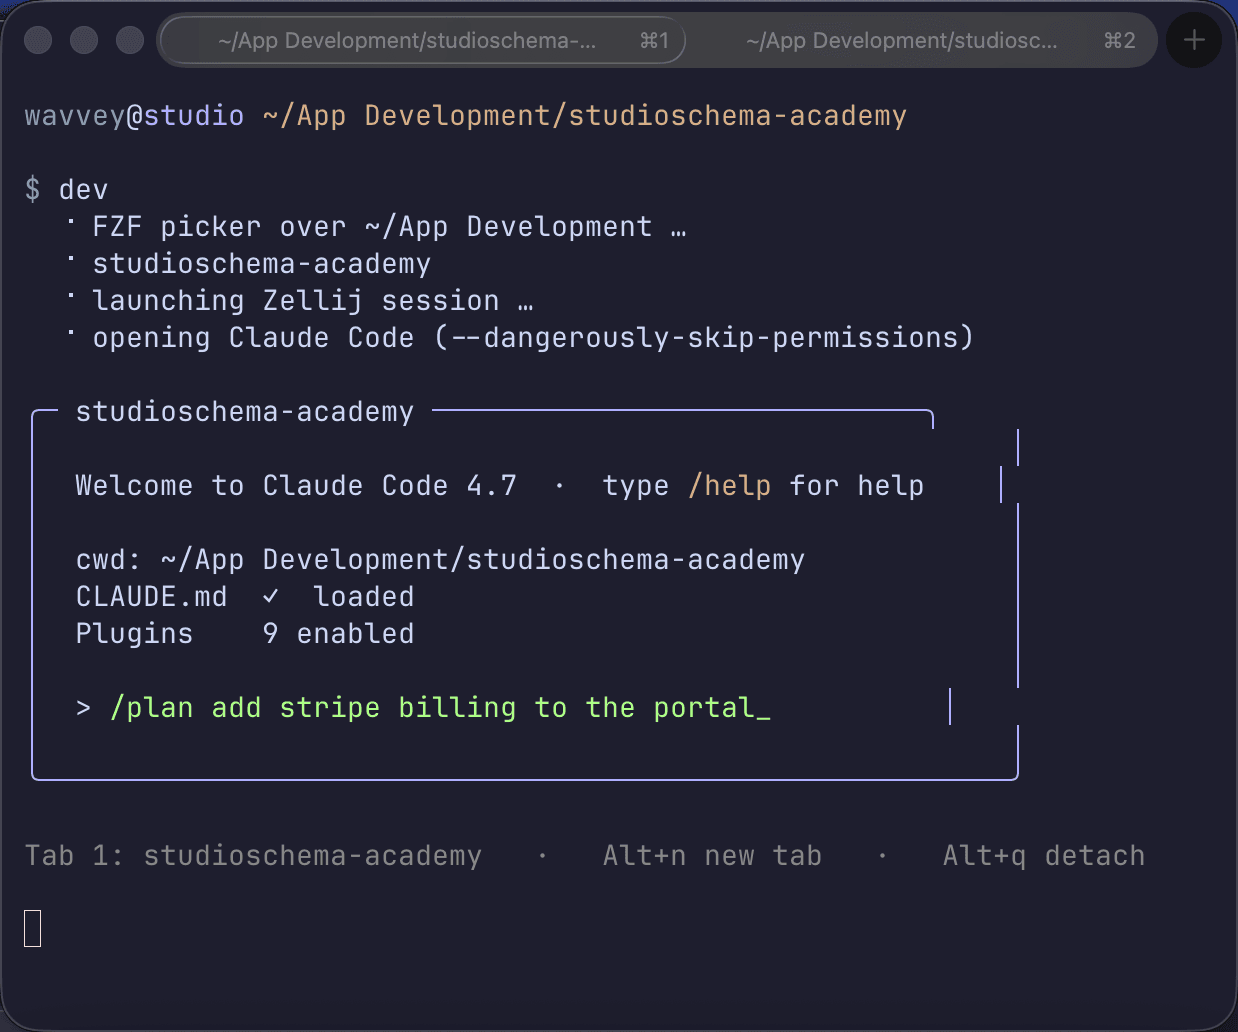Viewport: 1238px width, 1032px height.
Task: Click the shell cursor block at bottom
Action: (x=33, y=929)
